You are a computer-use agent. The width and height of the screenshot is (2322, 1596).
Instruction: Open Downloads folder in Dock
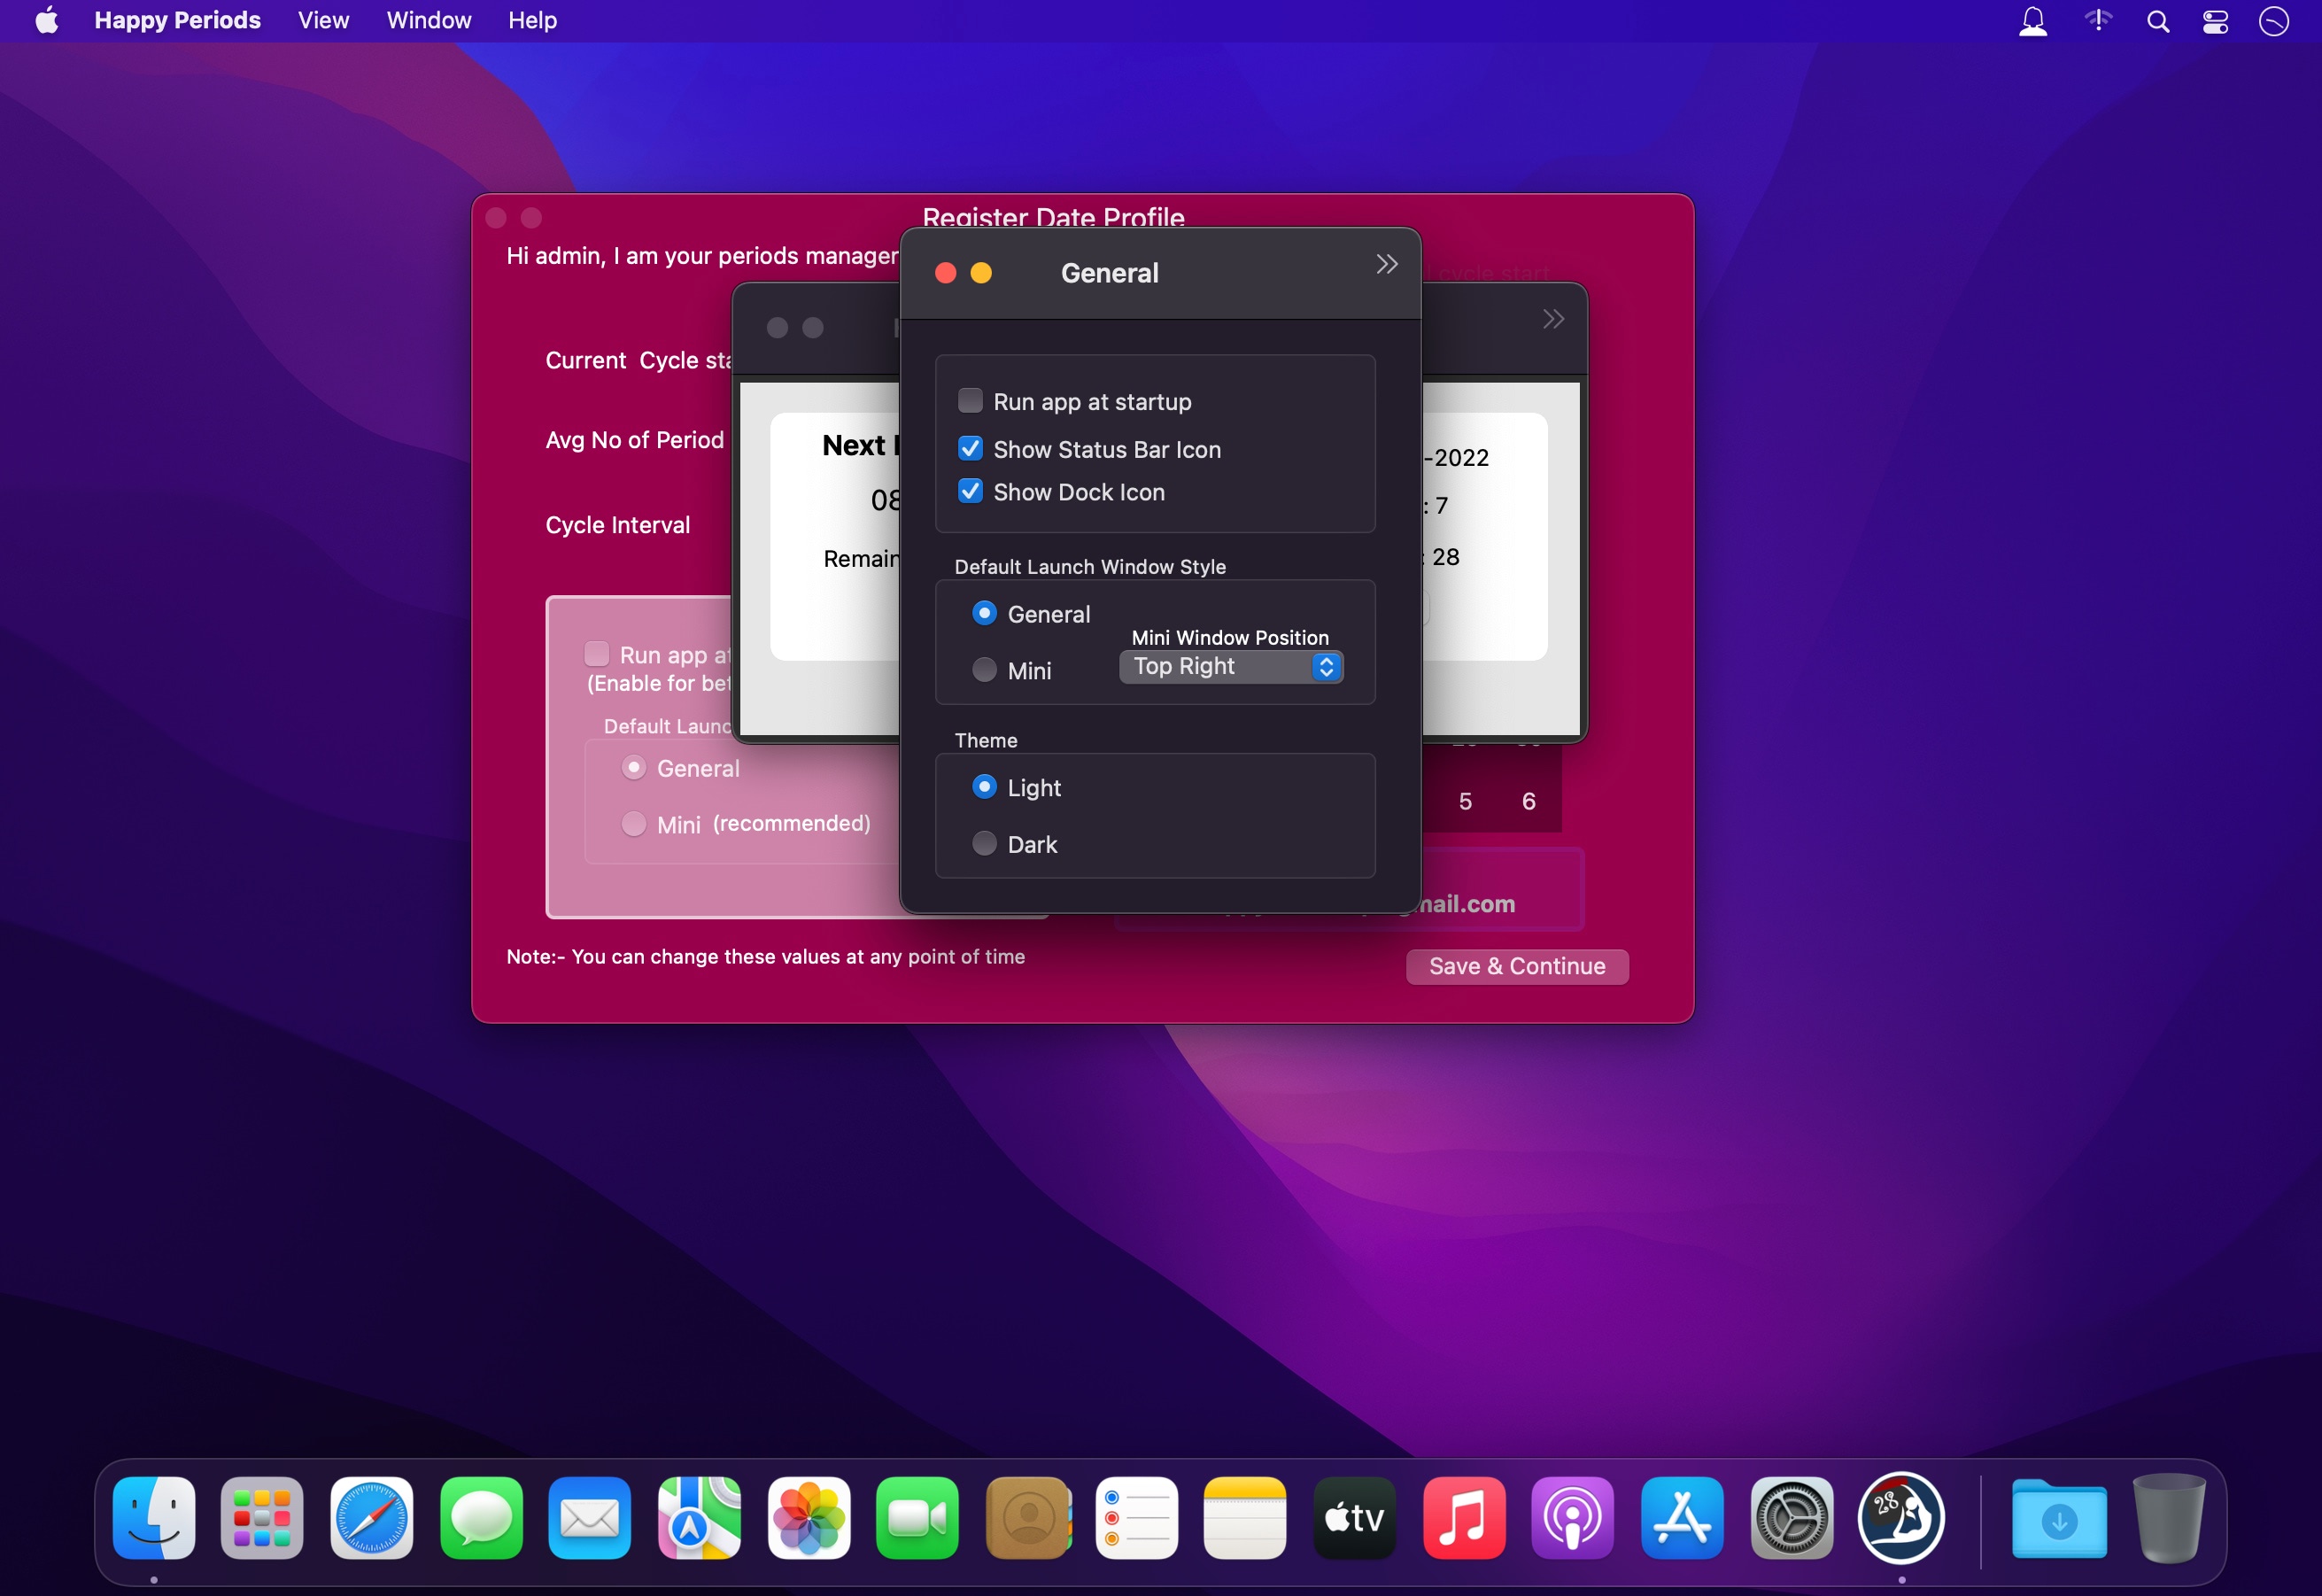coord(2058,1517)
